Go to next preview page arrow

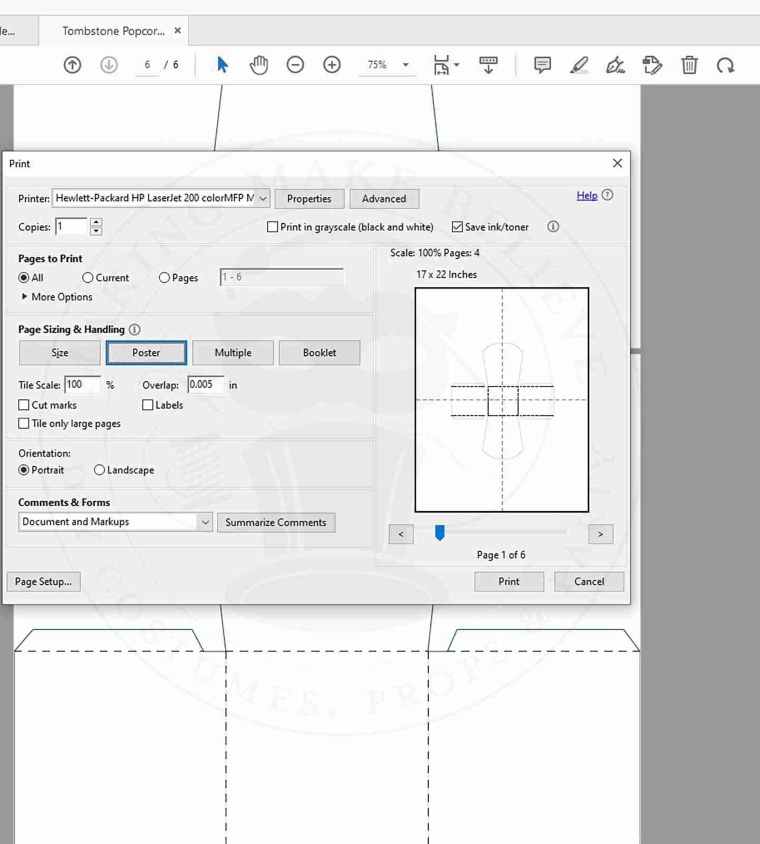(x=601, y=534)
